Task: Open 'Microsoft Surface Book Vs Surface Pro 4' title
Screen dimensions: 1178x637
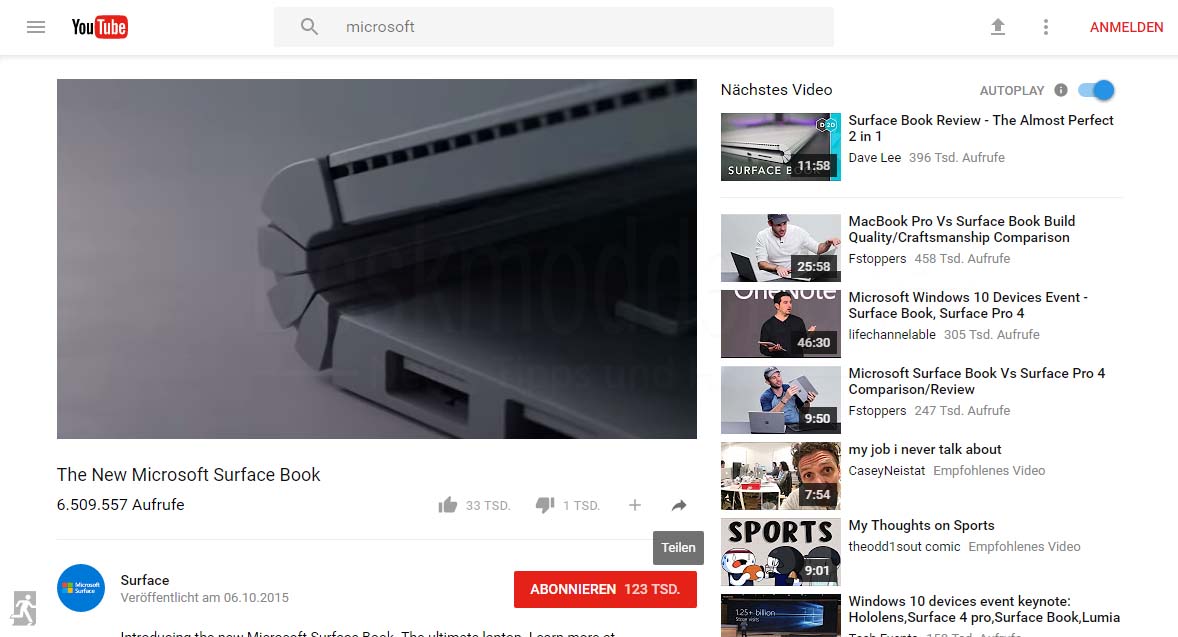Action: point(977,382)
